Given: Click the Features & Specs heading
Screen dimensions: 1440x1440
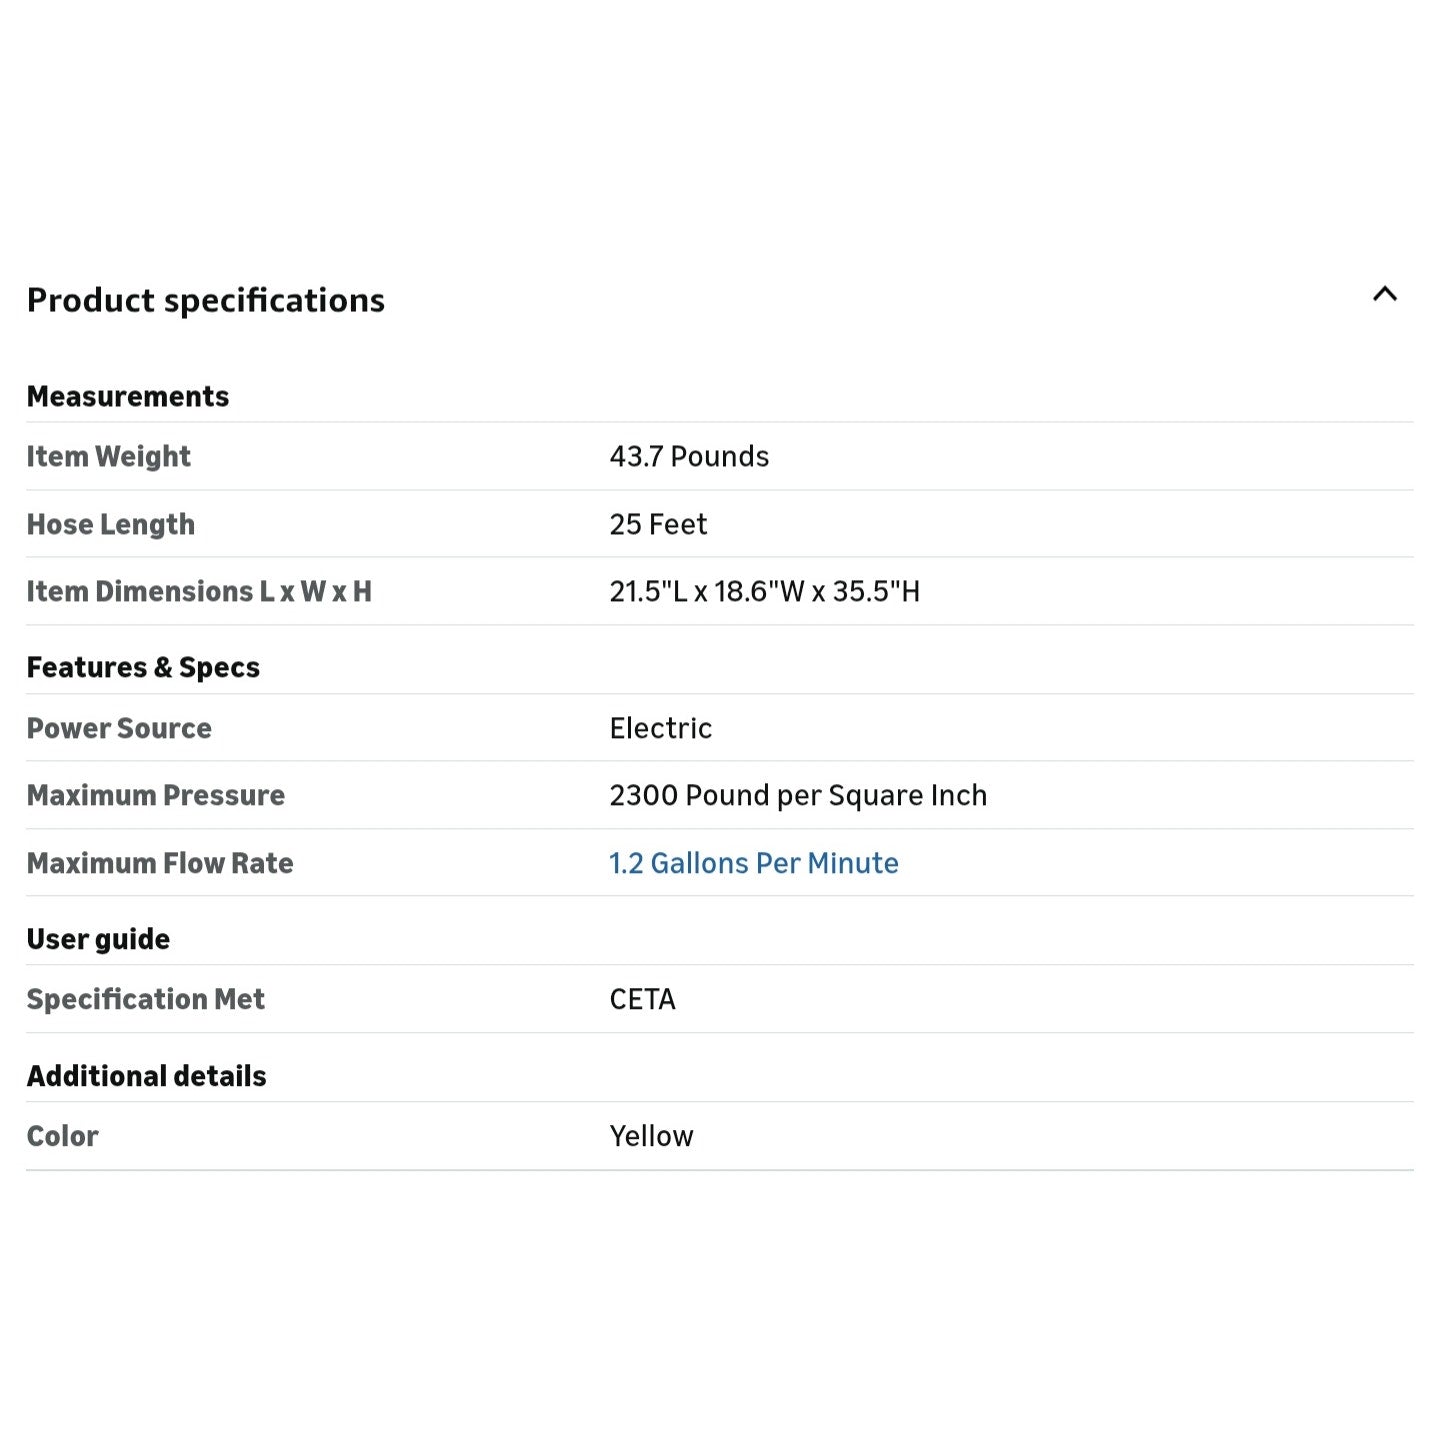Looking at the screenshot, I should click(143, 667).
